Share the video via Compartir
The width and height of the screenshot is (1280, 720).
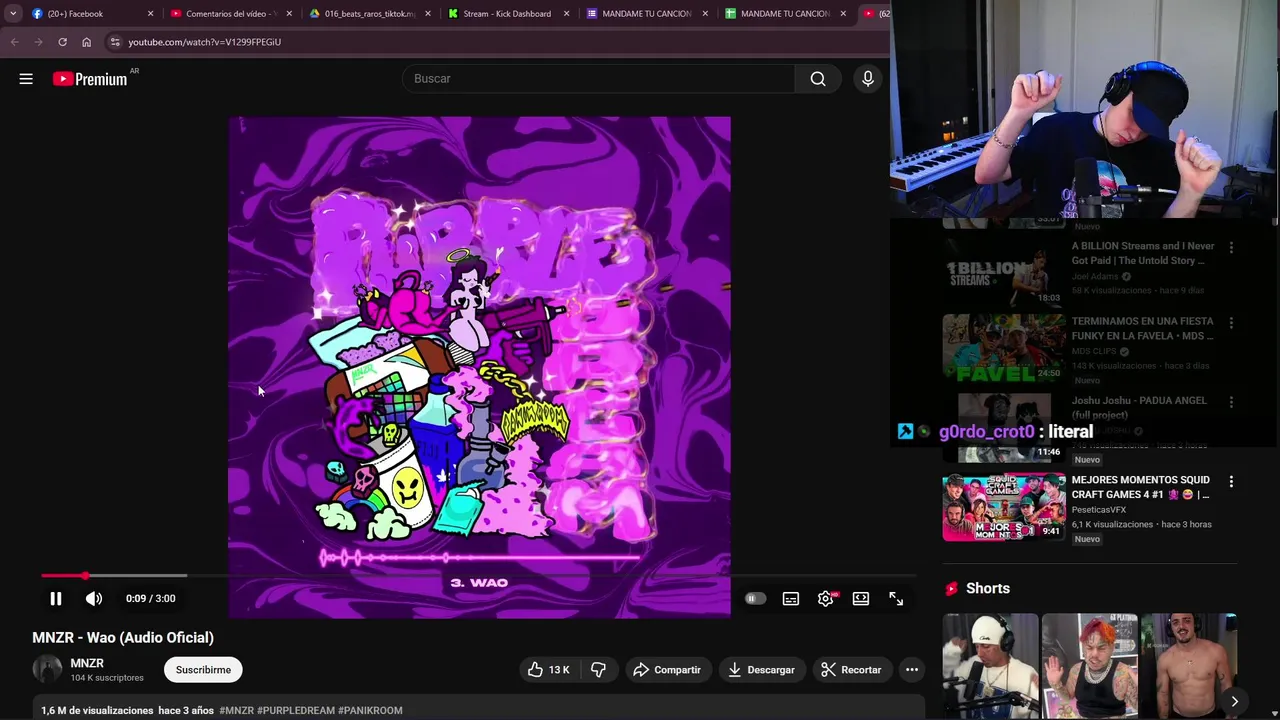(x=667, y=670)
